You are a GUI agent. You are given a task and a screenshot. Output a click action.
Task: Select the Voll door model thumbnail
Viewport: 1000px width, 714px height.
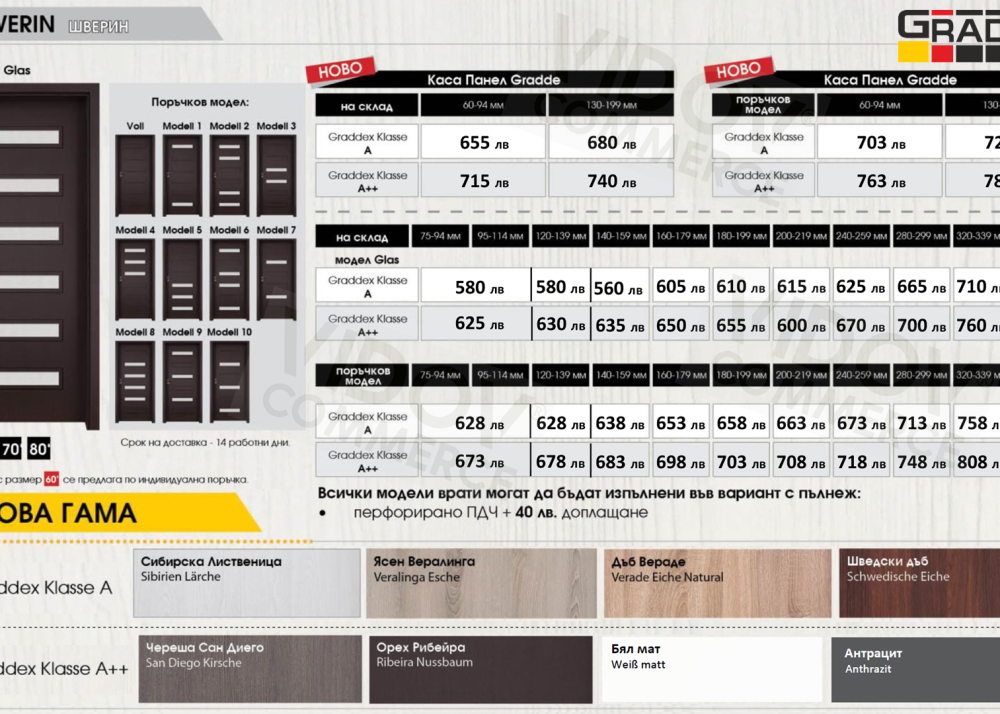pos(135,175)
